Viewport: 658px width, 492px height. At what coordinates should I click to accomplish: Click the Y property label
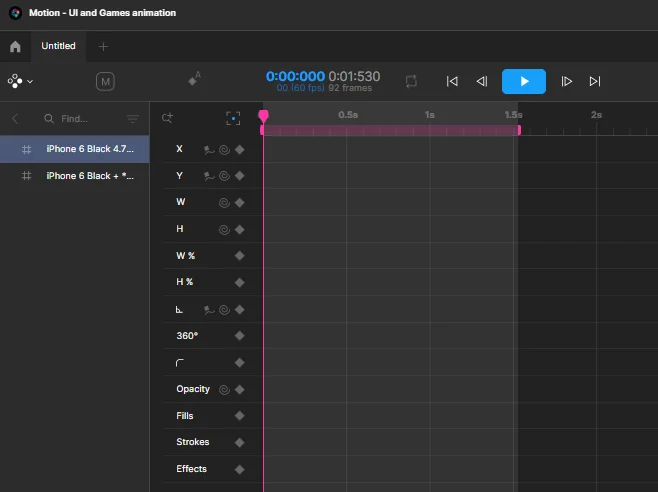(x=180, y=175)
